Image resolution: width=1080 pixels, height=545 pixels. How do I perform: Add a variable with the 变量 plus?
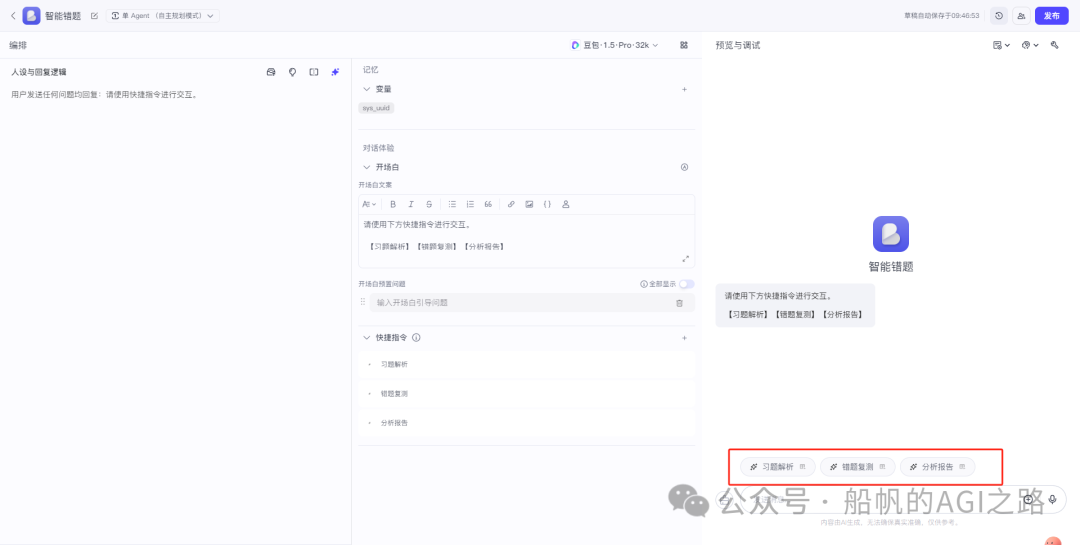[x=684, y=89]
